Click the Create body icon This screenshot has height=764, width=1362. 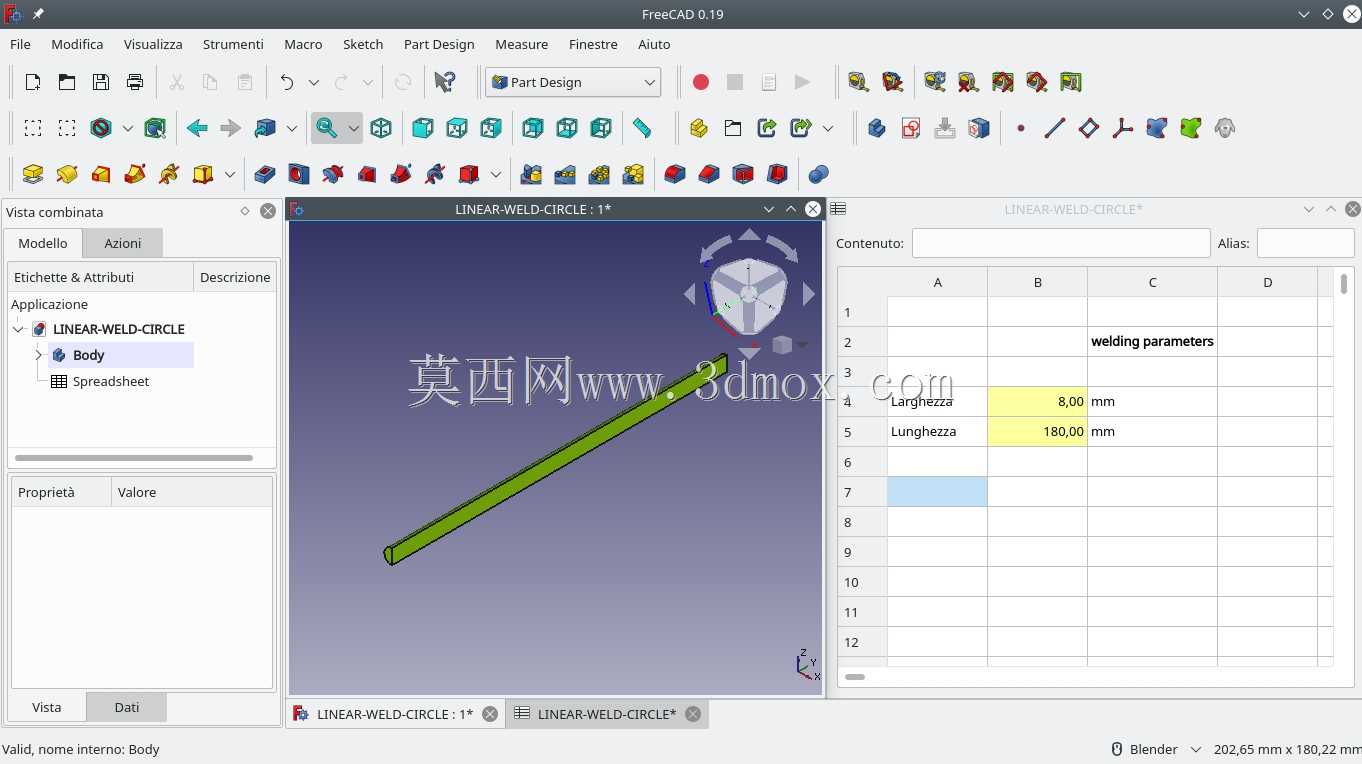point(877,128)
